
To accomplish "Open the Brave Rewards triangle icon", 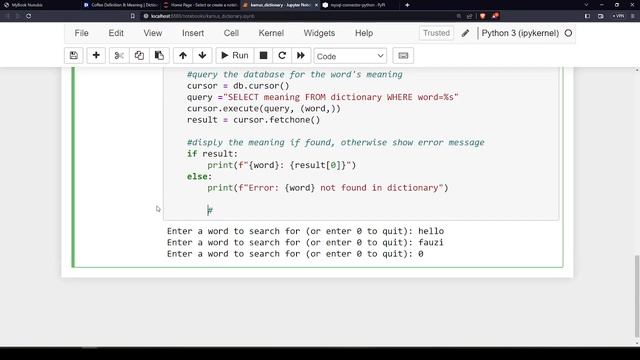I will click(495, 16).
